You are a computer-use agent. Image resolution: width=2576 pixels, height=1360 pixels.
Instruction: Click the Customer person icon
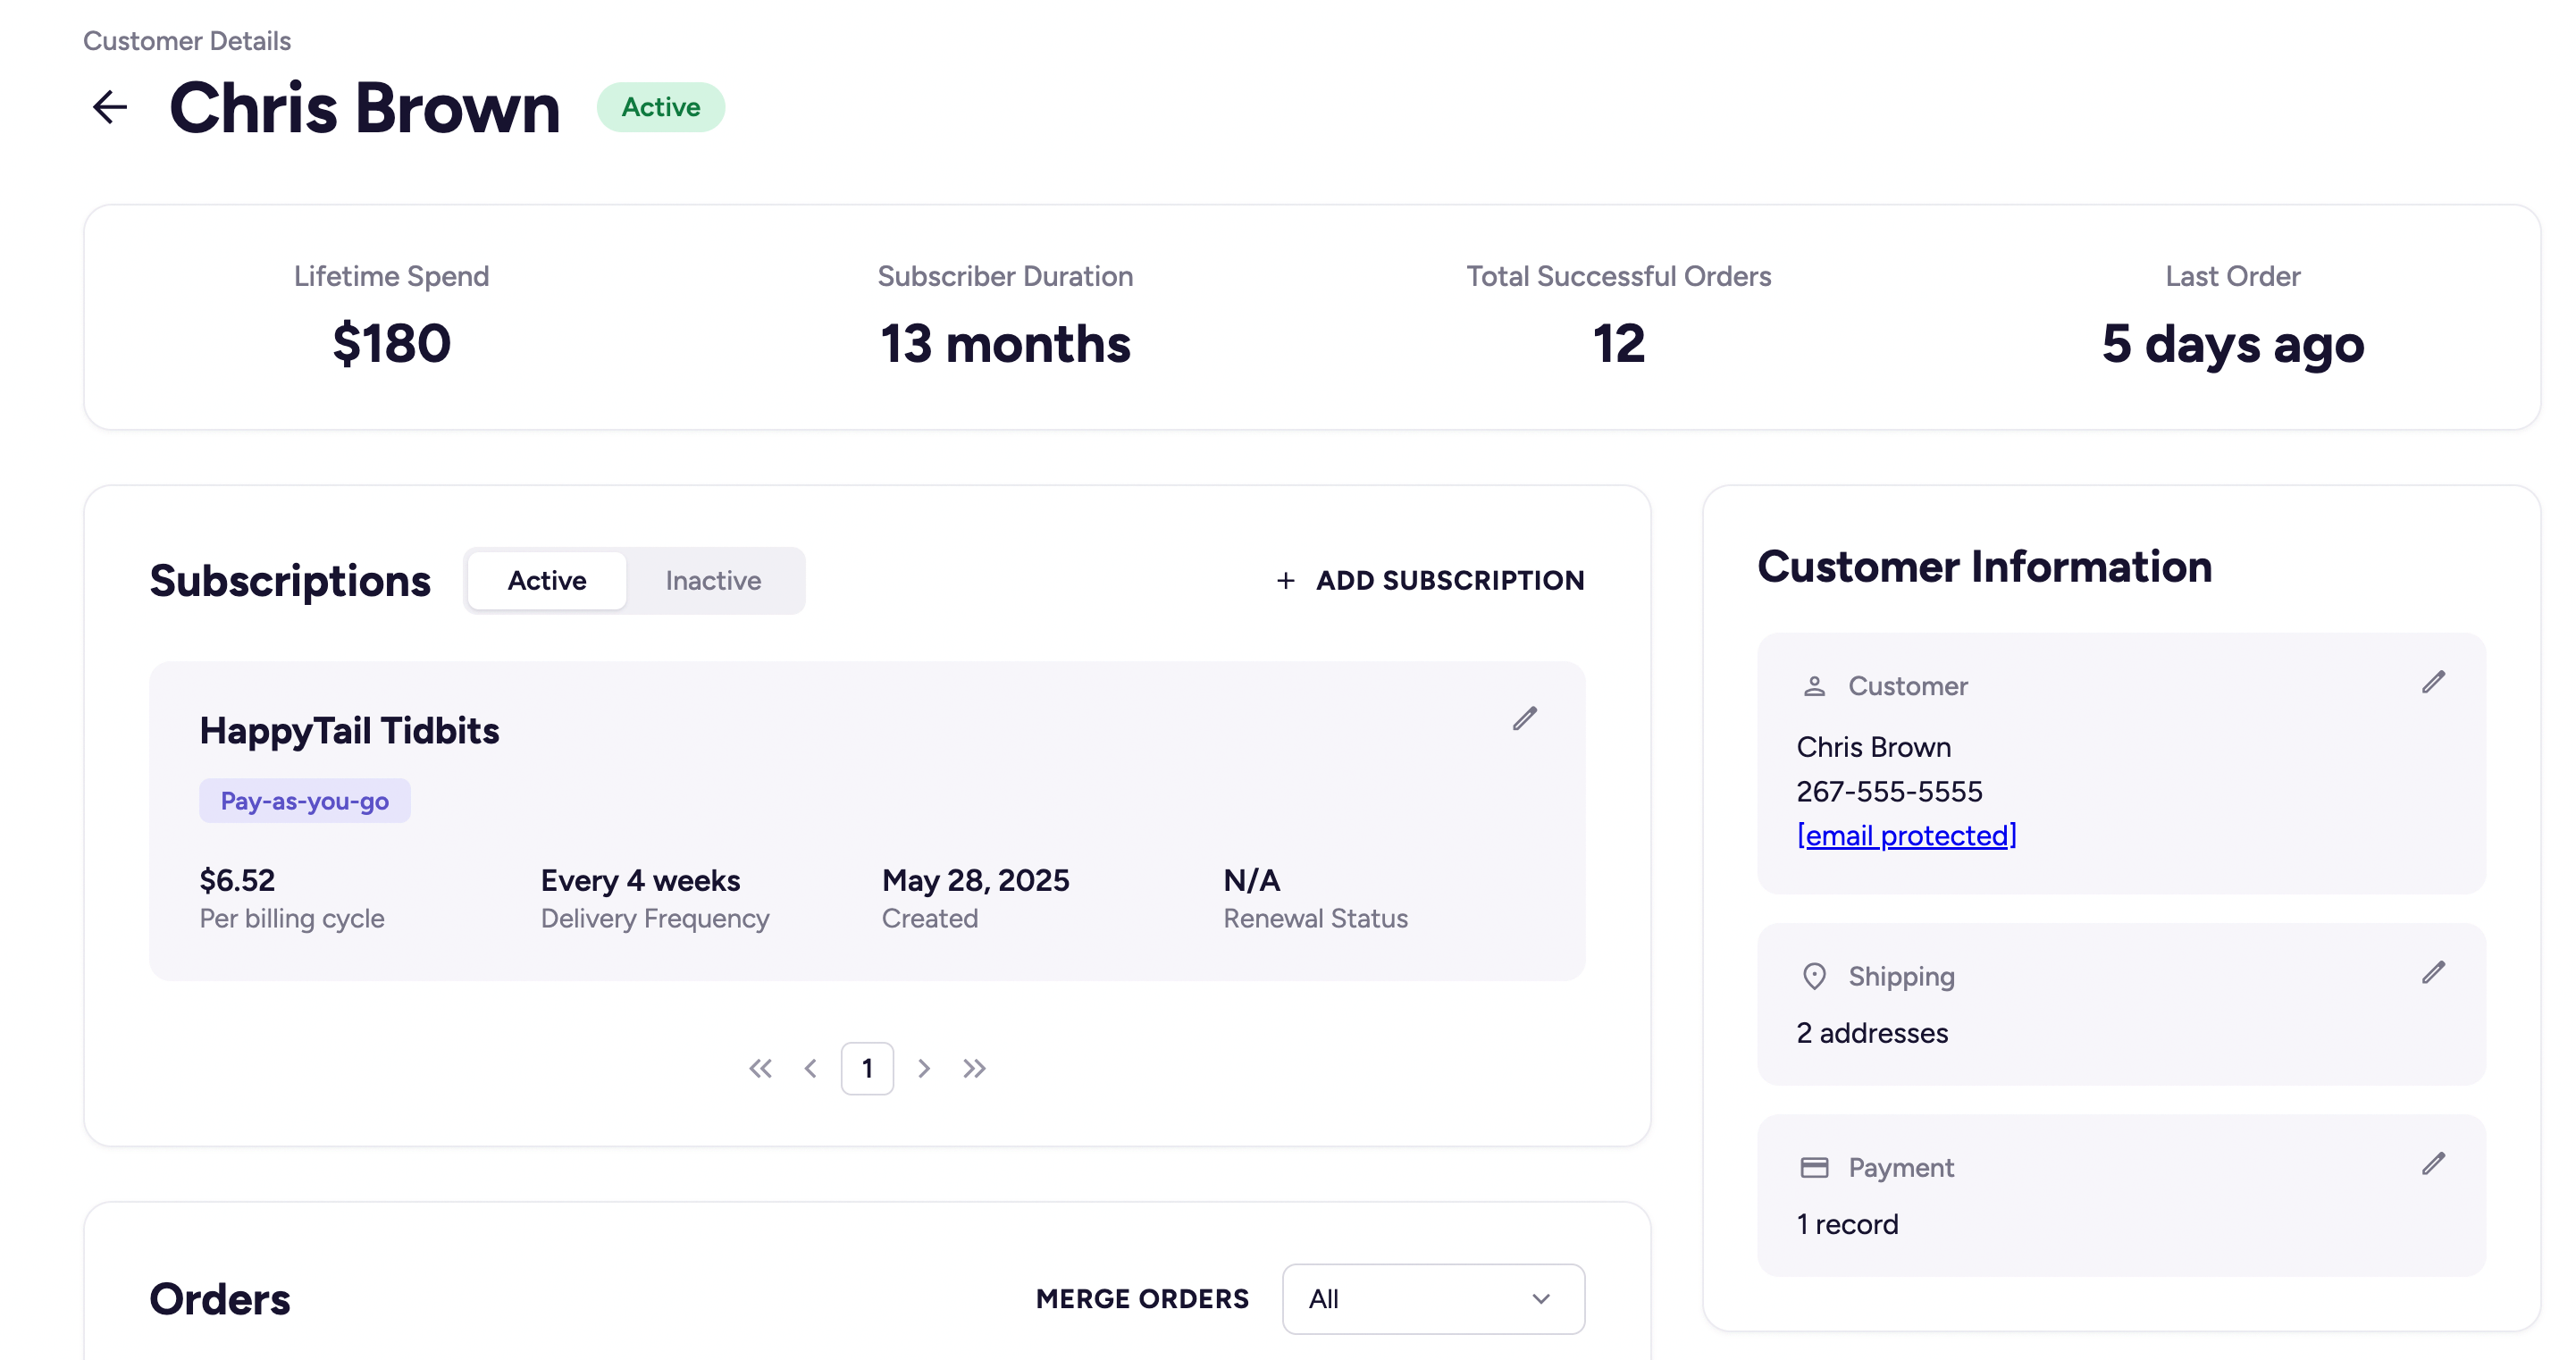(1814, 686)
